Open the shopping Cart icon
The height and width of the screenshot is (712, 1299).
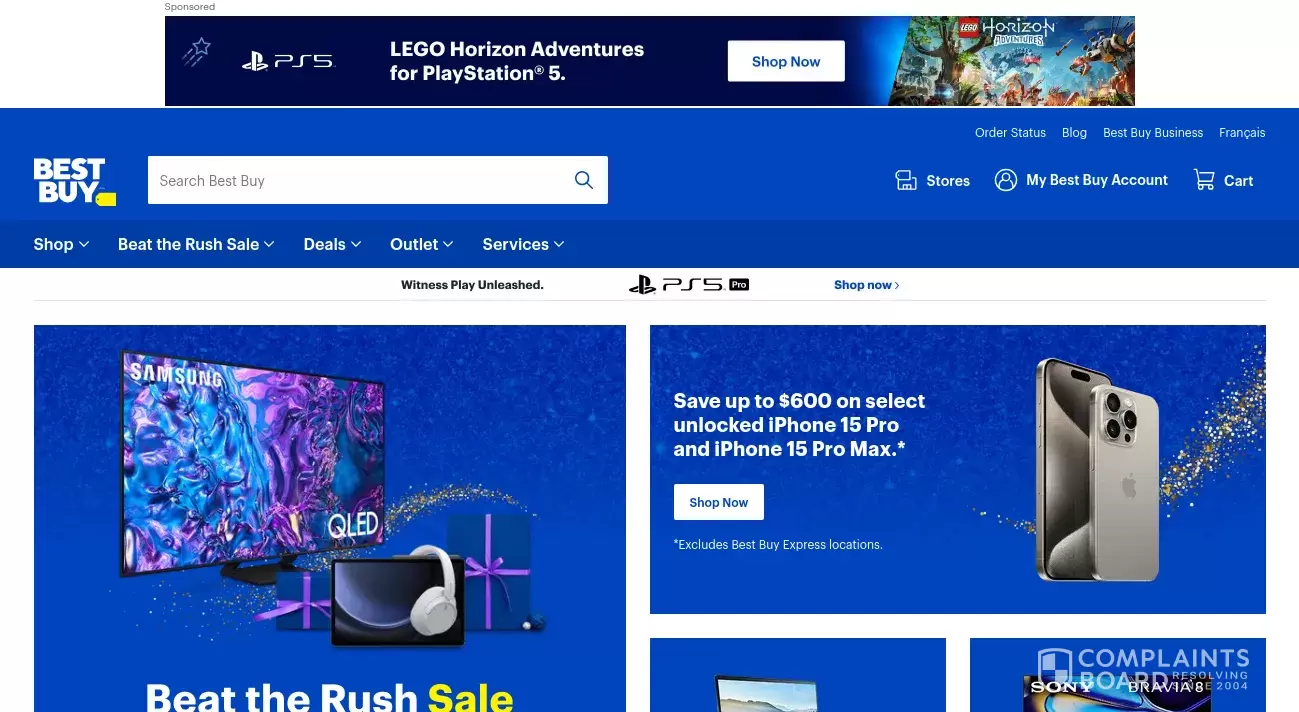(x=1204, y=180)
